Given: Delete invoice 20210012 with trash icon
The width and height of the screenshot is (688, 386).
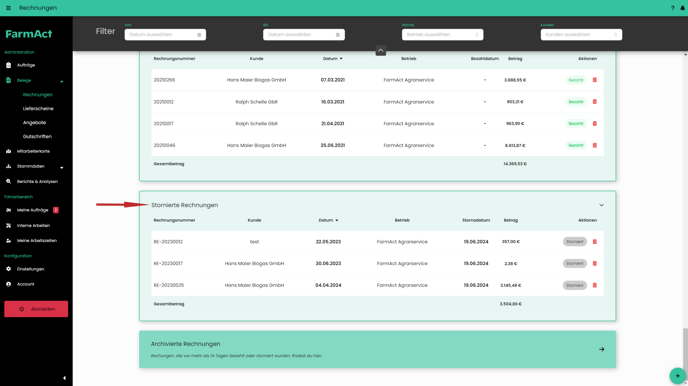Looking at the screenshot, I should (x=595, y=102).
